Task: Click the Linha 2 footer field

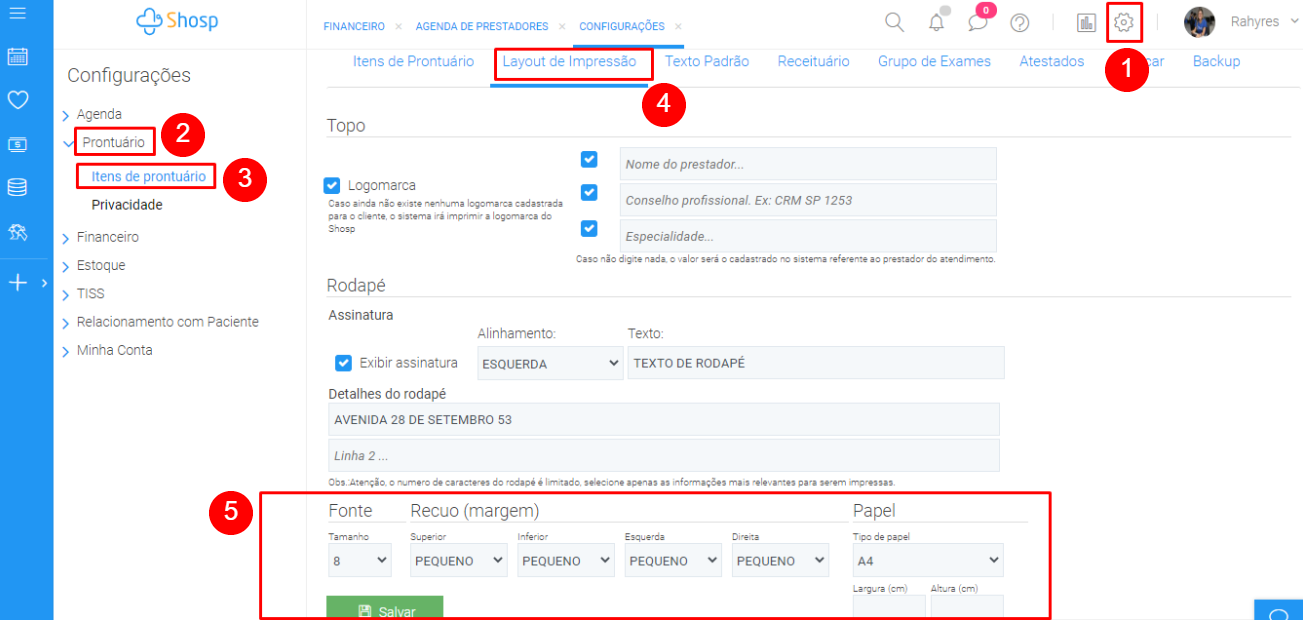Action: 664,455
